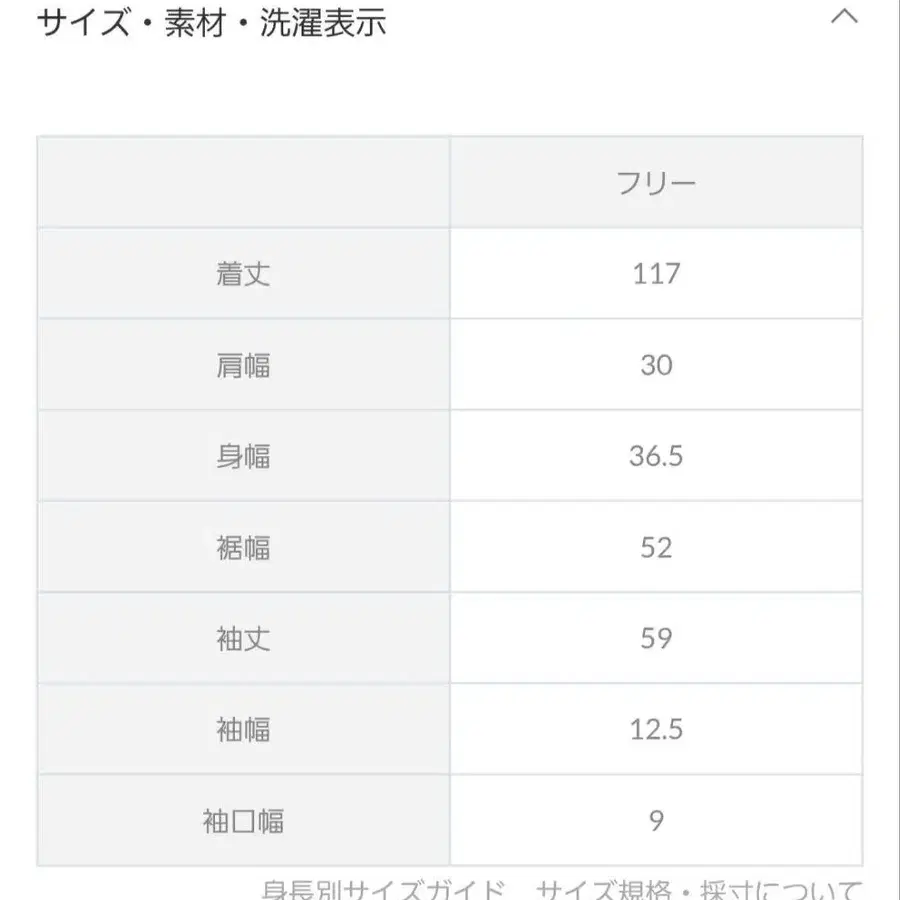Click the 身幅 row label
This screenshot has height=900, width=900.
pyautogui.click(x=244, y=455)
